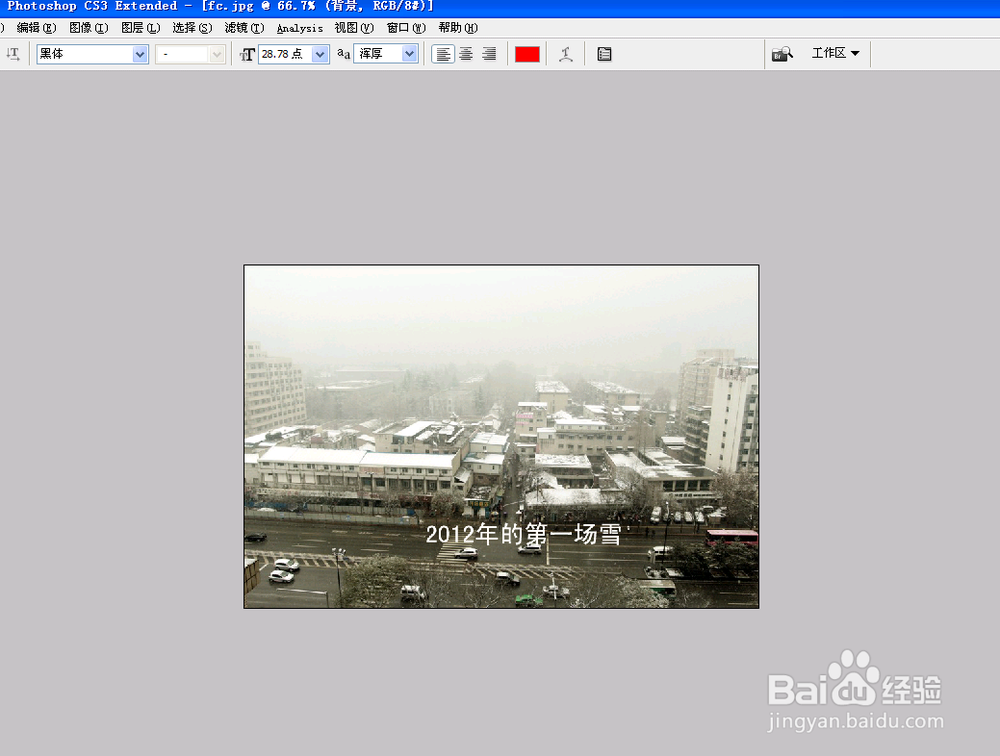
Task: Click the Create Warped Text icon
Action: click(565, 54)
